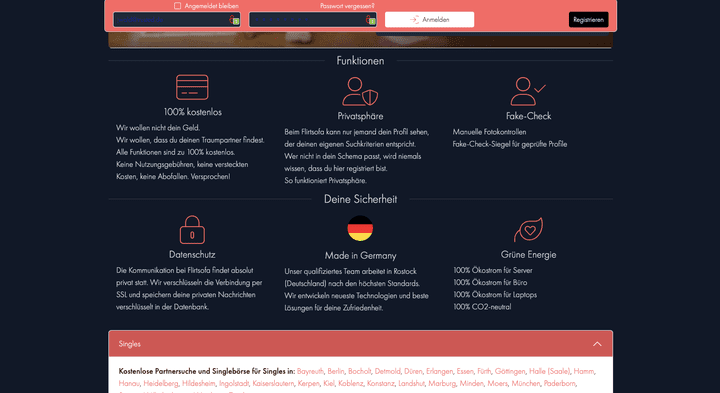Image resolution: width=720 pixels, height=393 pixels.
Task: Open the Konstanz singles link
Action: click(380, 383)
